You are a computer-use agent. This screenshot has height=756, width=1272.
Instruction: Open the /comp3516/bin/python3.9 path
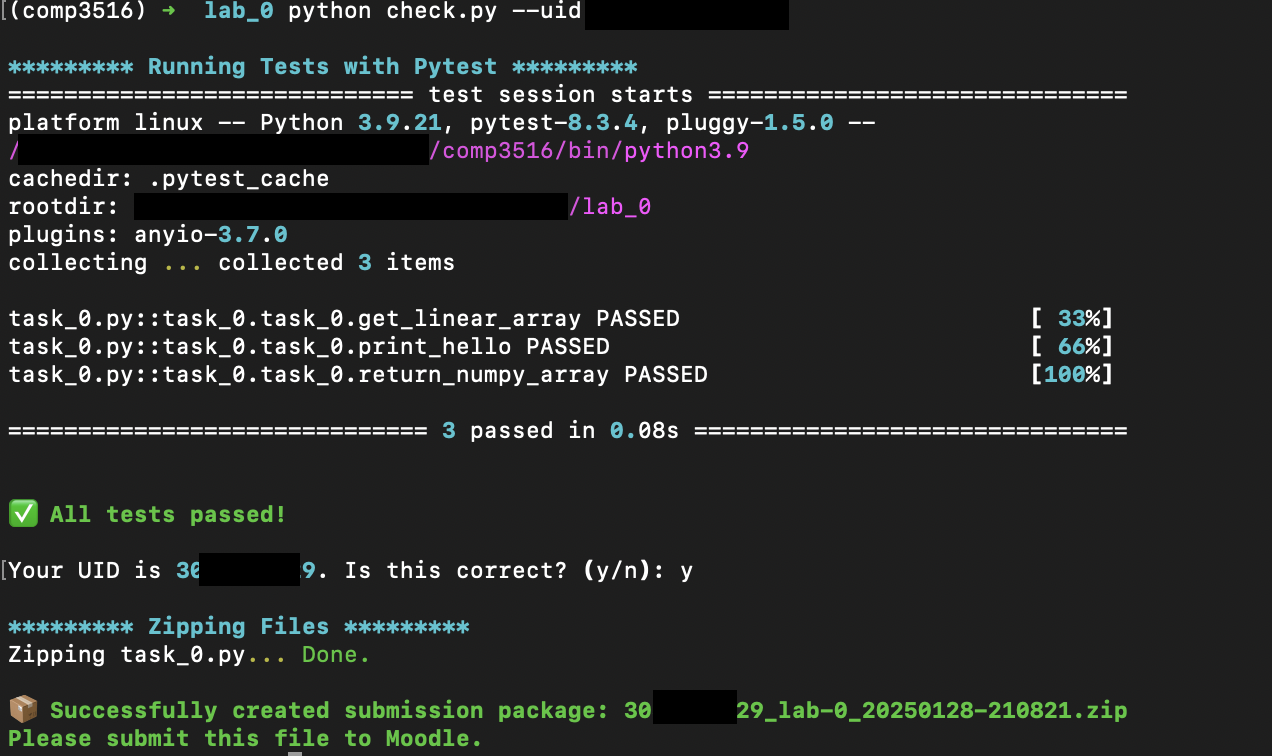[x=589, y=151]
